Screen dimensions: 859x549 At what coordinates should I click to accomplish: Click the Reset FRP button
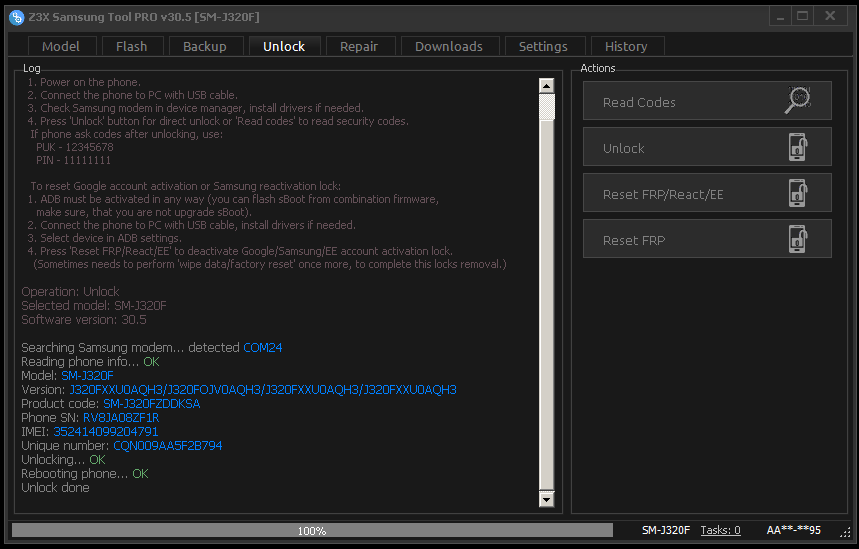click(x=707, y=239)
